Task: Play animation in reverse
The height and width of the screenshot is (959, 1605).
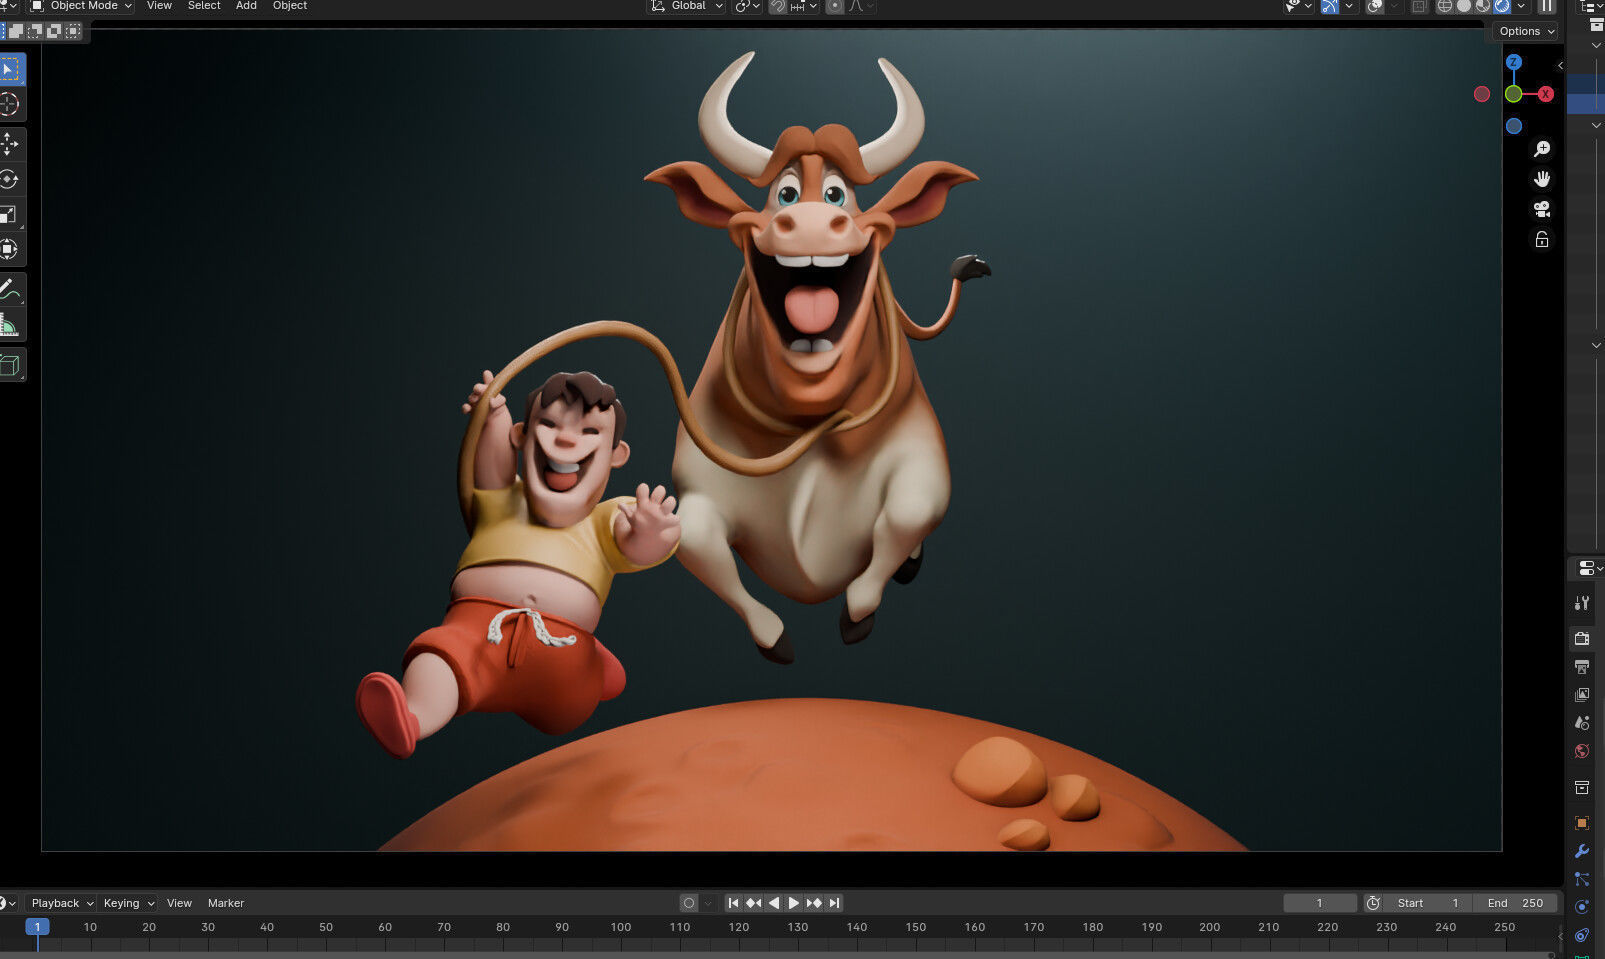Action: point(773,903)
